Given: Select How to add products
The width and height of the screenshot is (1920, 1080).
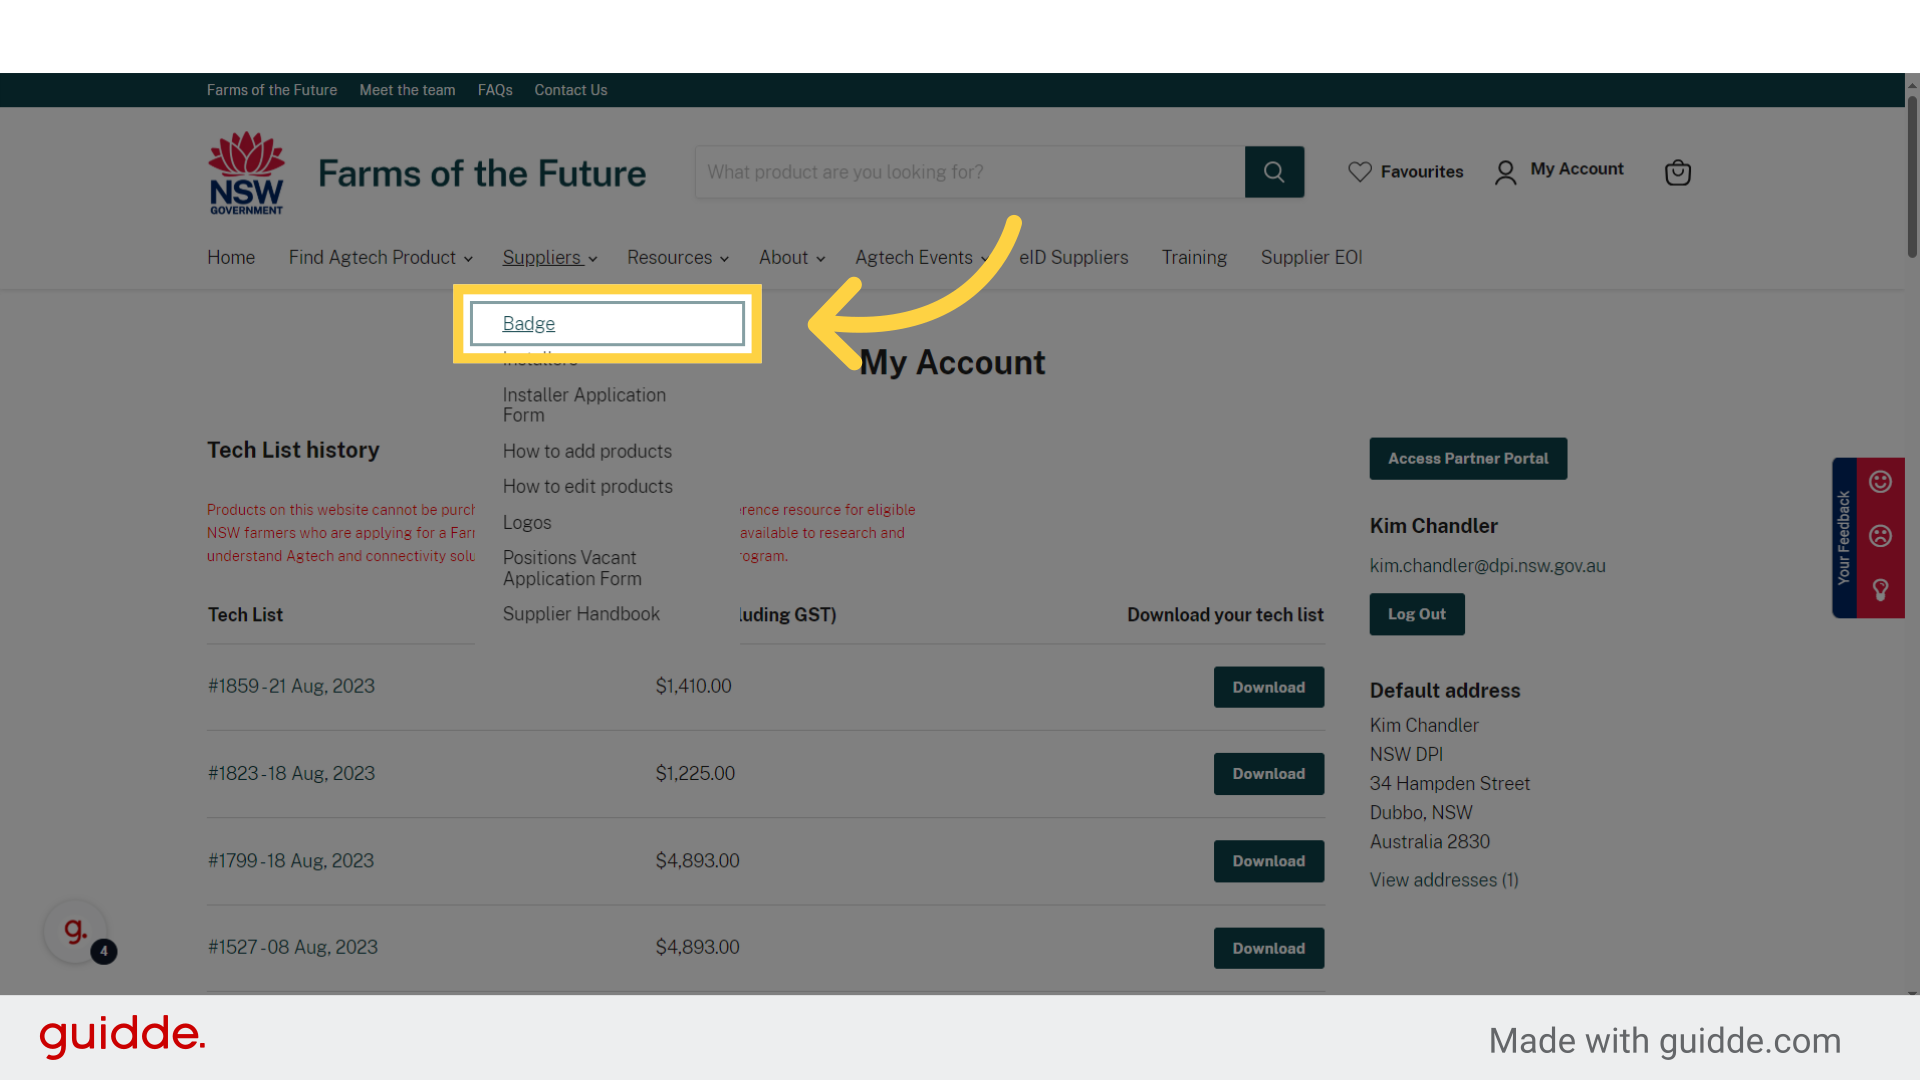Looking at the screenshot, I should click(x=587, y=451).
